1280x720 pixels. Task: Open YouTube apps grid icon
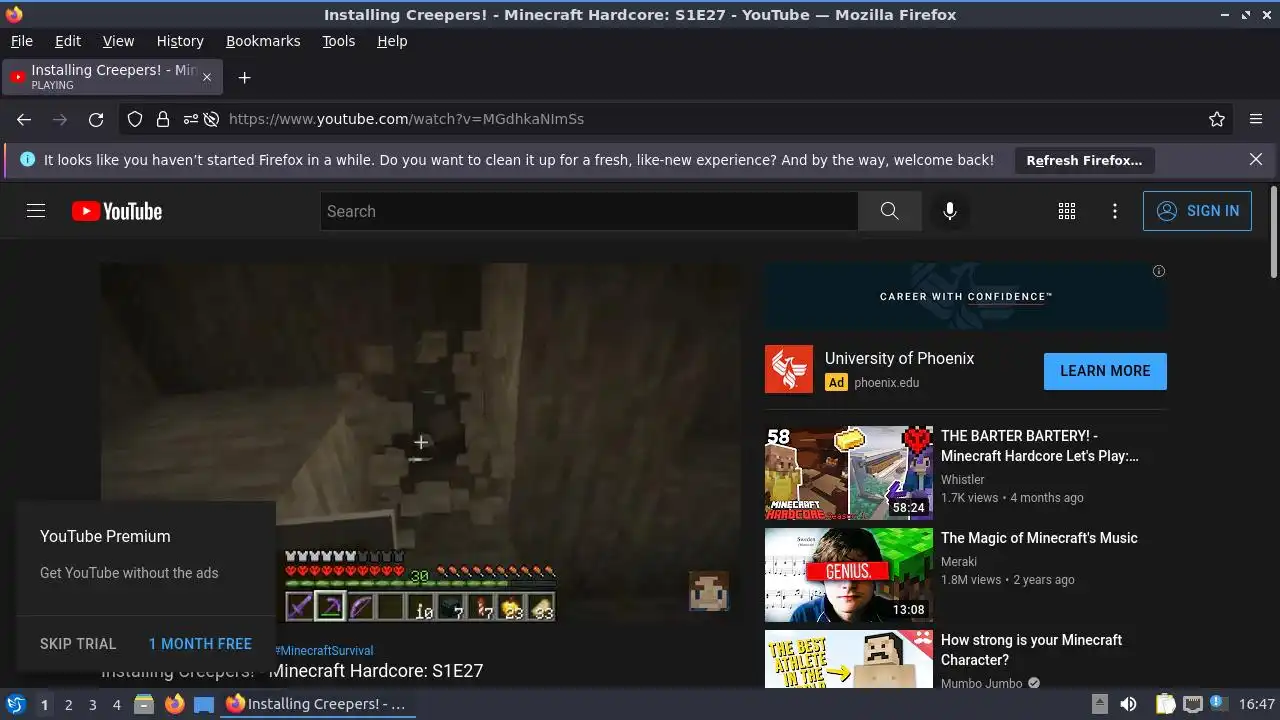[1067, 211]
